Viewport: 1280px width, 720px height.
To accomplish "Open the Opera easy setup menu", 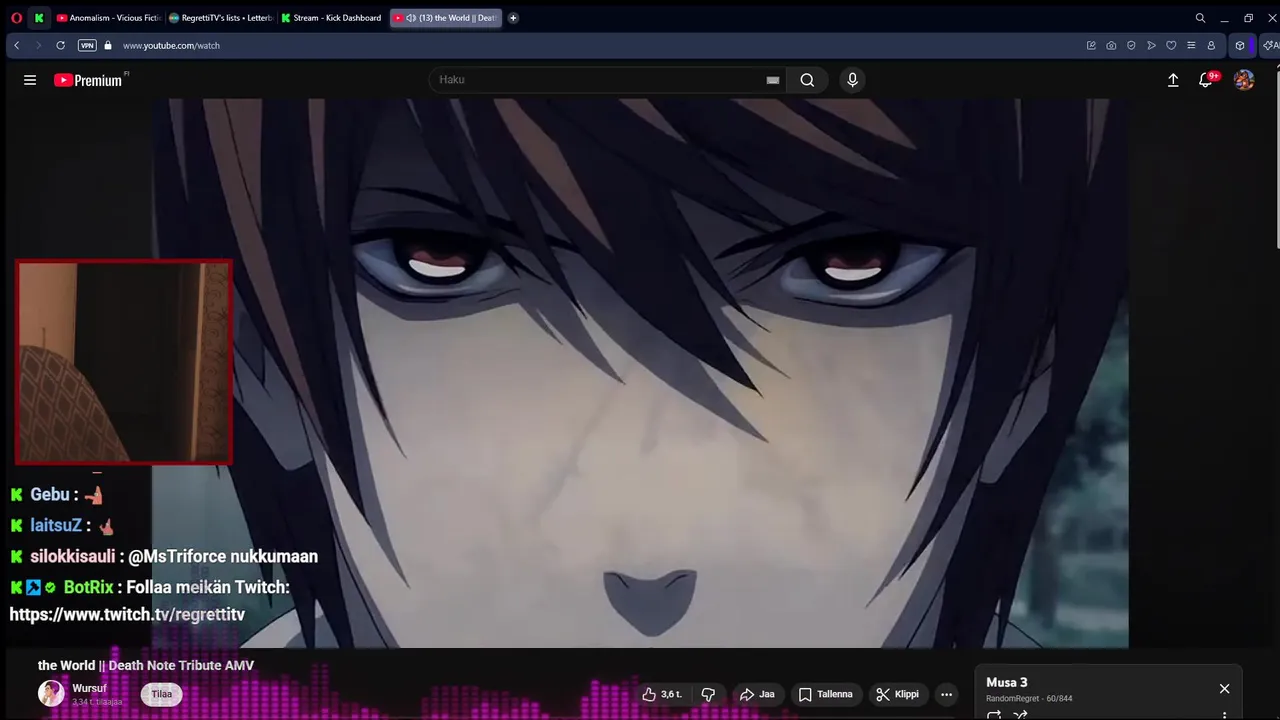I will tap(1191, 45).
